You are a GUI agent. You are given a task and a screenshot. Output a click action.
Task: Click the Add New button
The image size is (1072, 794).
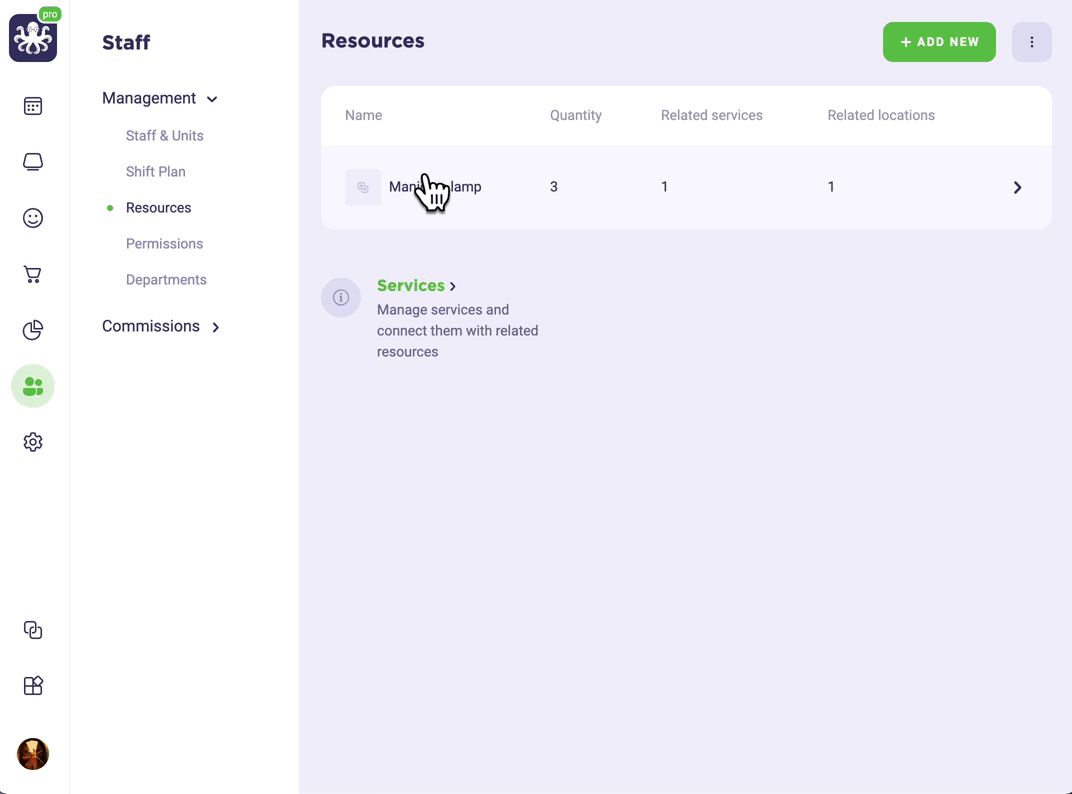939,42
